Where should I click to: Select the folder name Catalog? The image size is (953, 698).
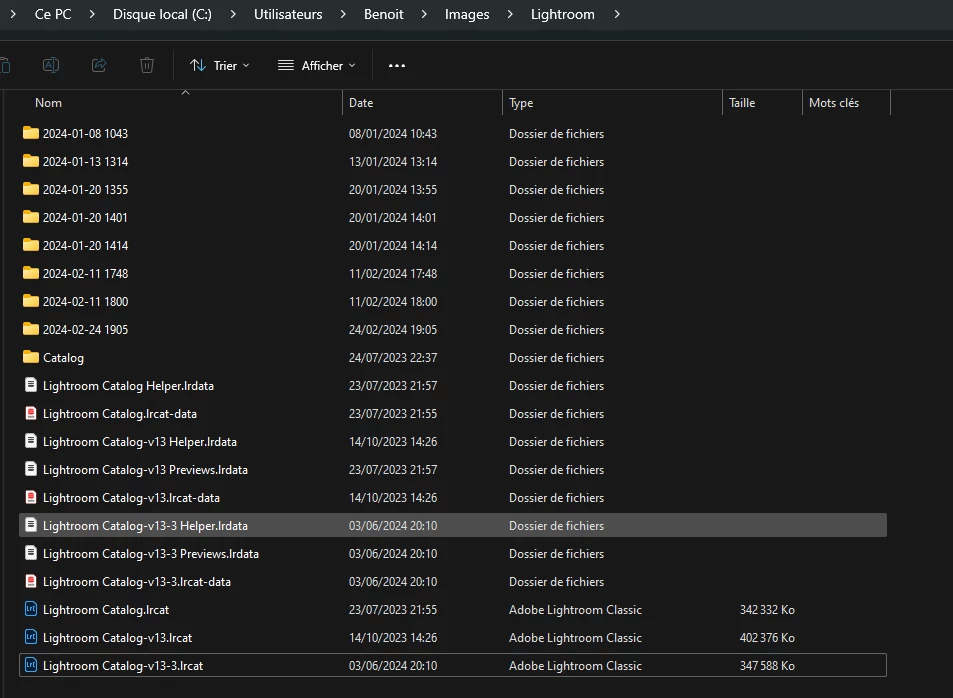point(63,358)
